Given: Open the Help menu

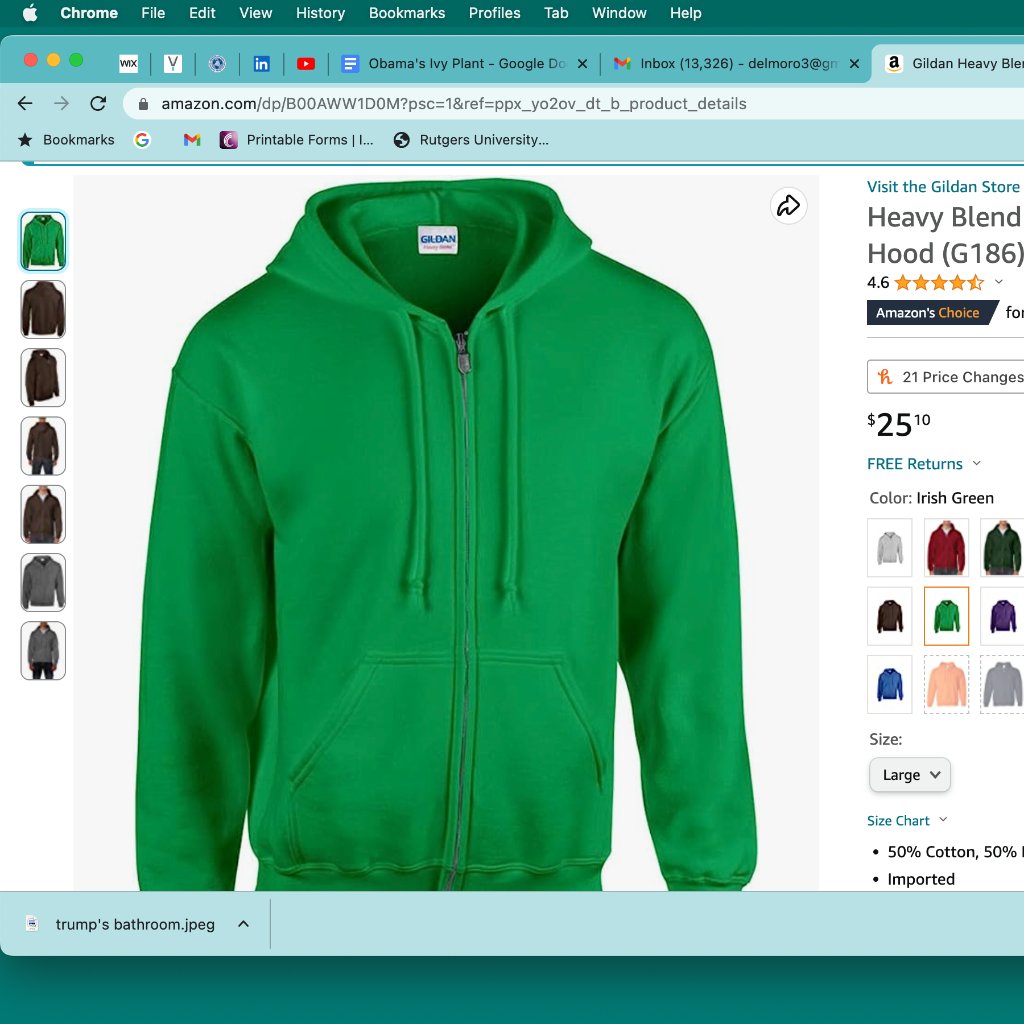Looking at the screenshot, I should point(685,13).
